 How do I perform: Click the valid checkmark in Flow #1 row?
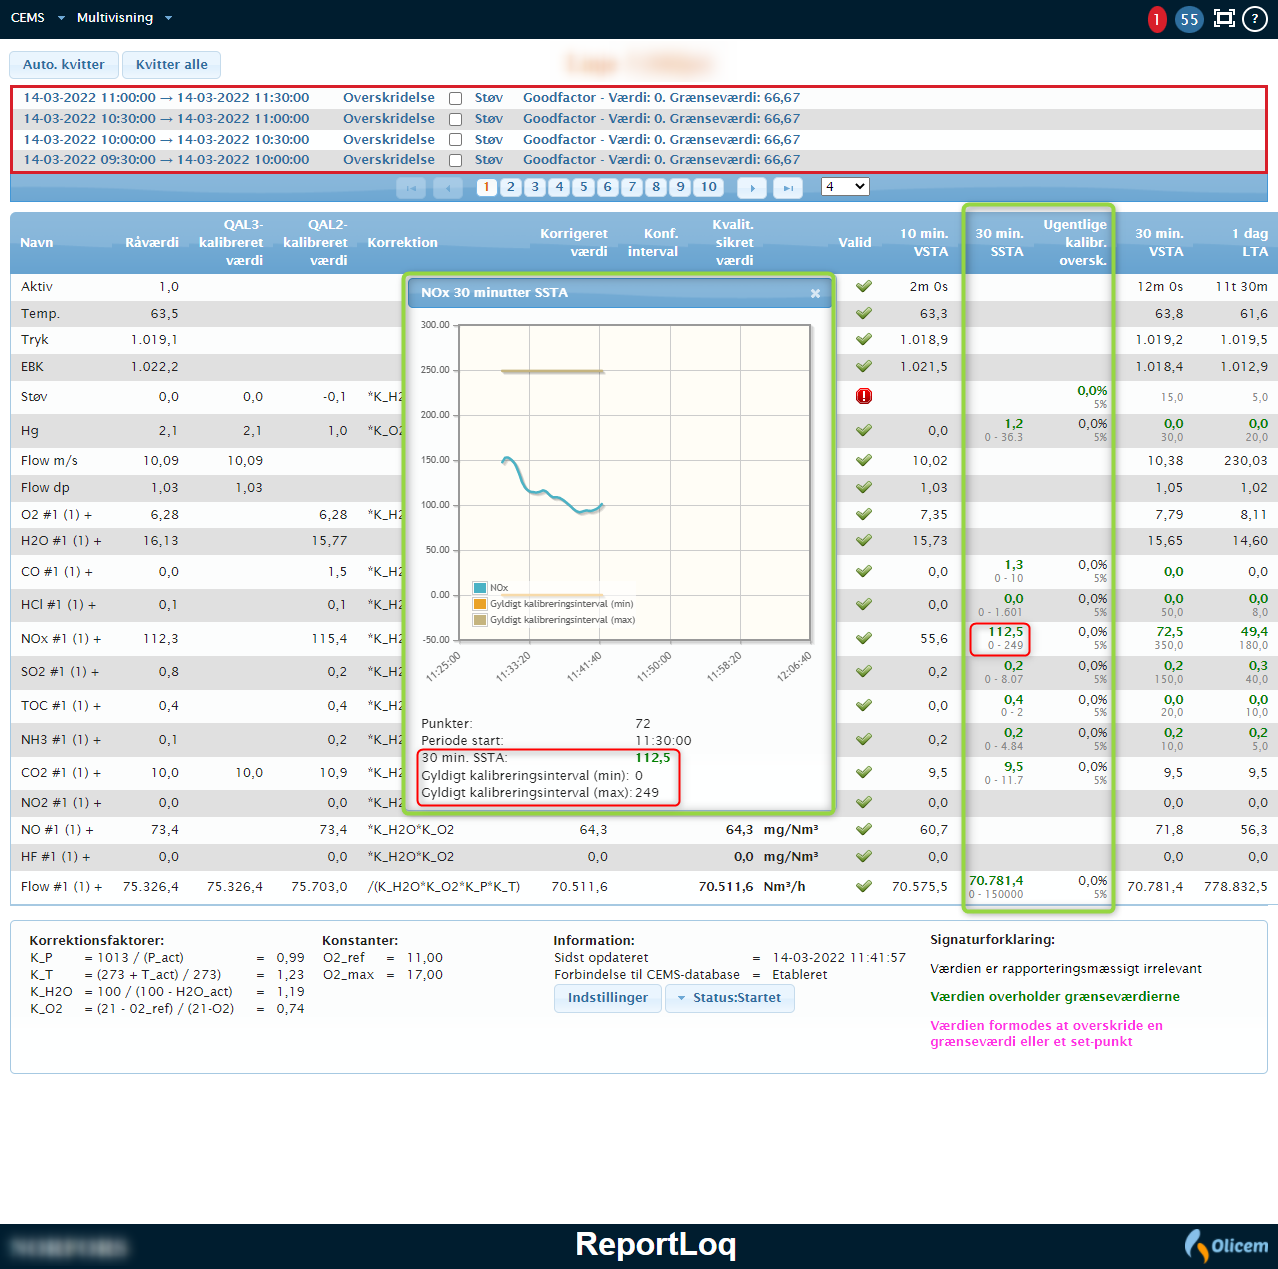(x=864, y=886)
